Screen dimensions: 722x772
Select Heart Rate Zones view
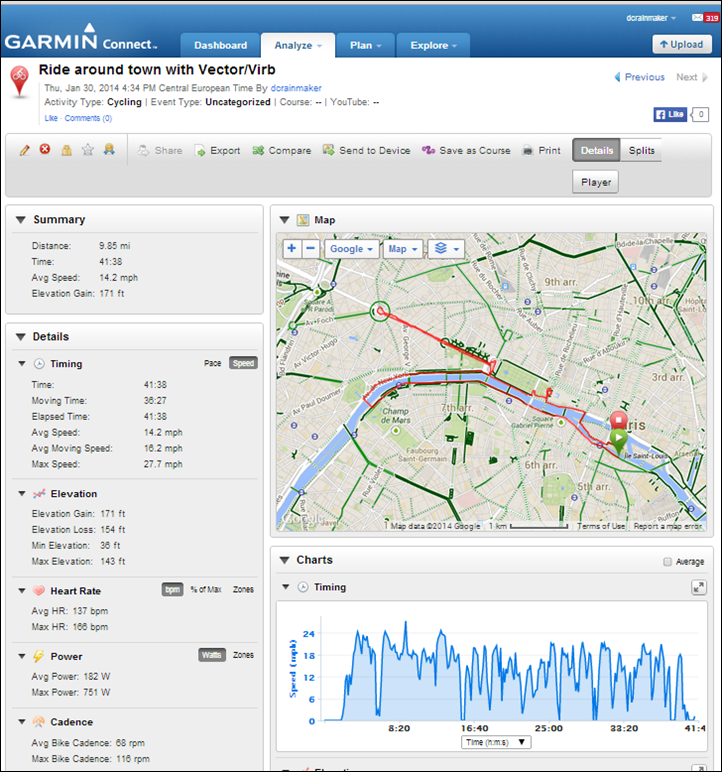(243, 589)
